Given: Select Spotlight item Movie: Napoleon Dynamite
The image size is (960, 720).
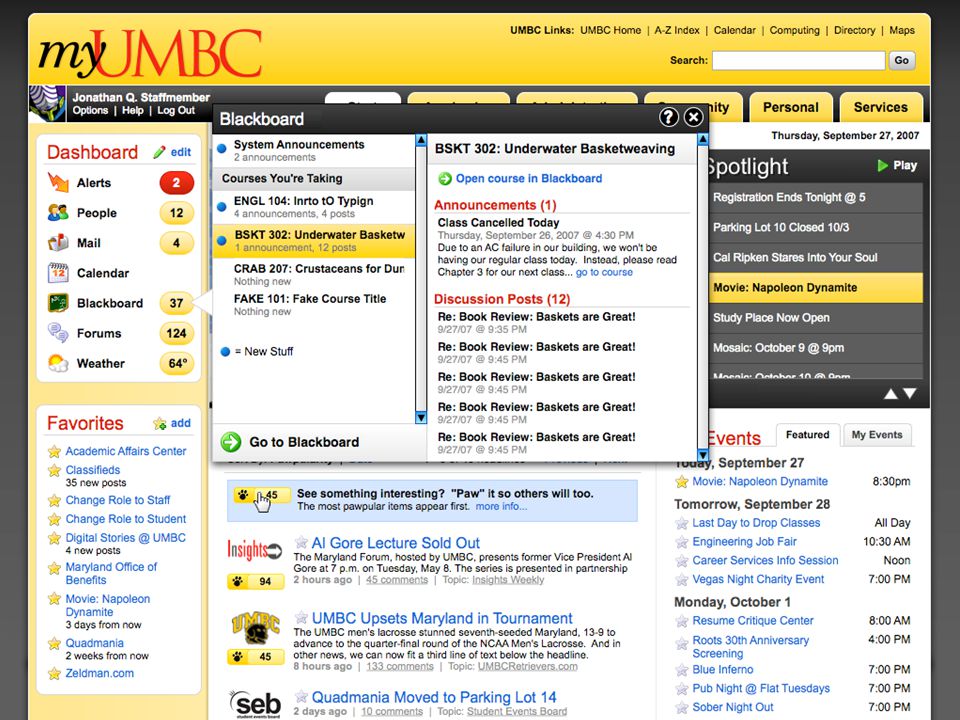Looking at the screenshot, I should [816, 288].
